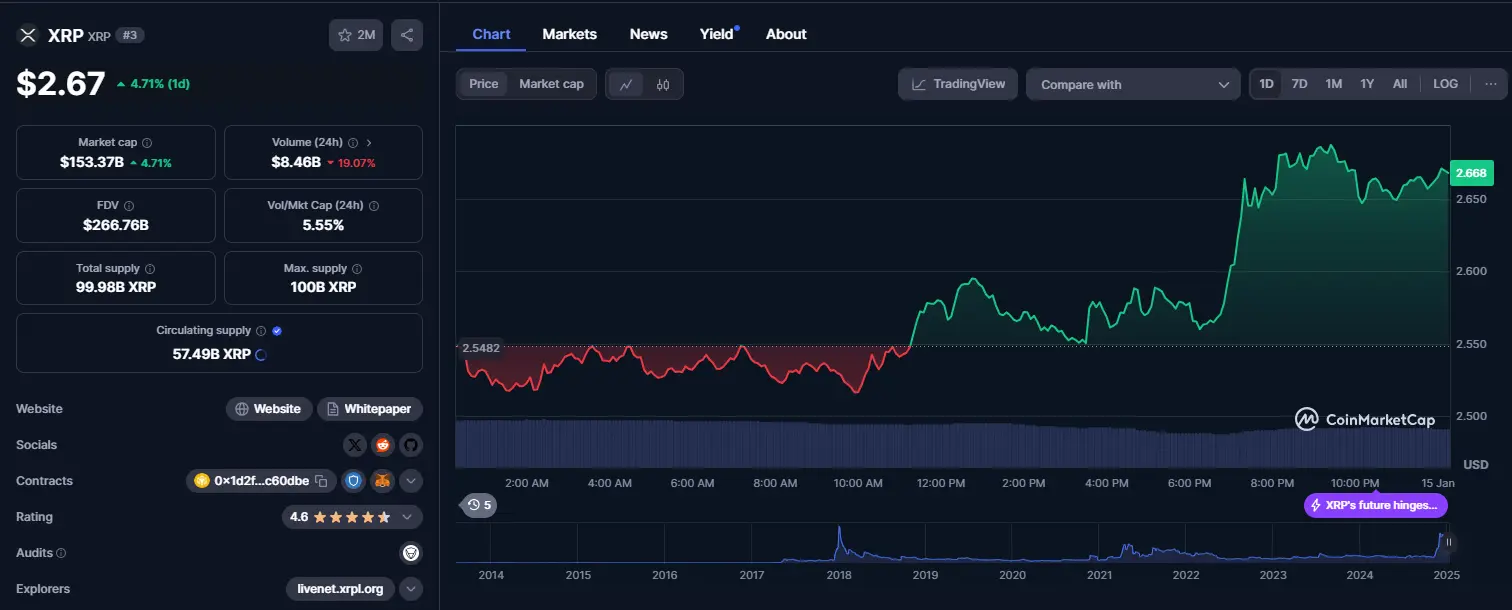Open the XRP Website link

268,409
